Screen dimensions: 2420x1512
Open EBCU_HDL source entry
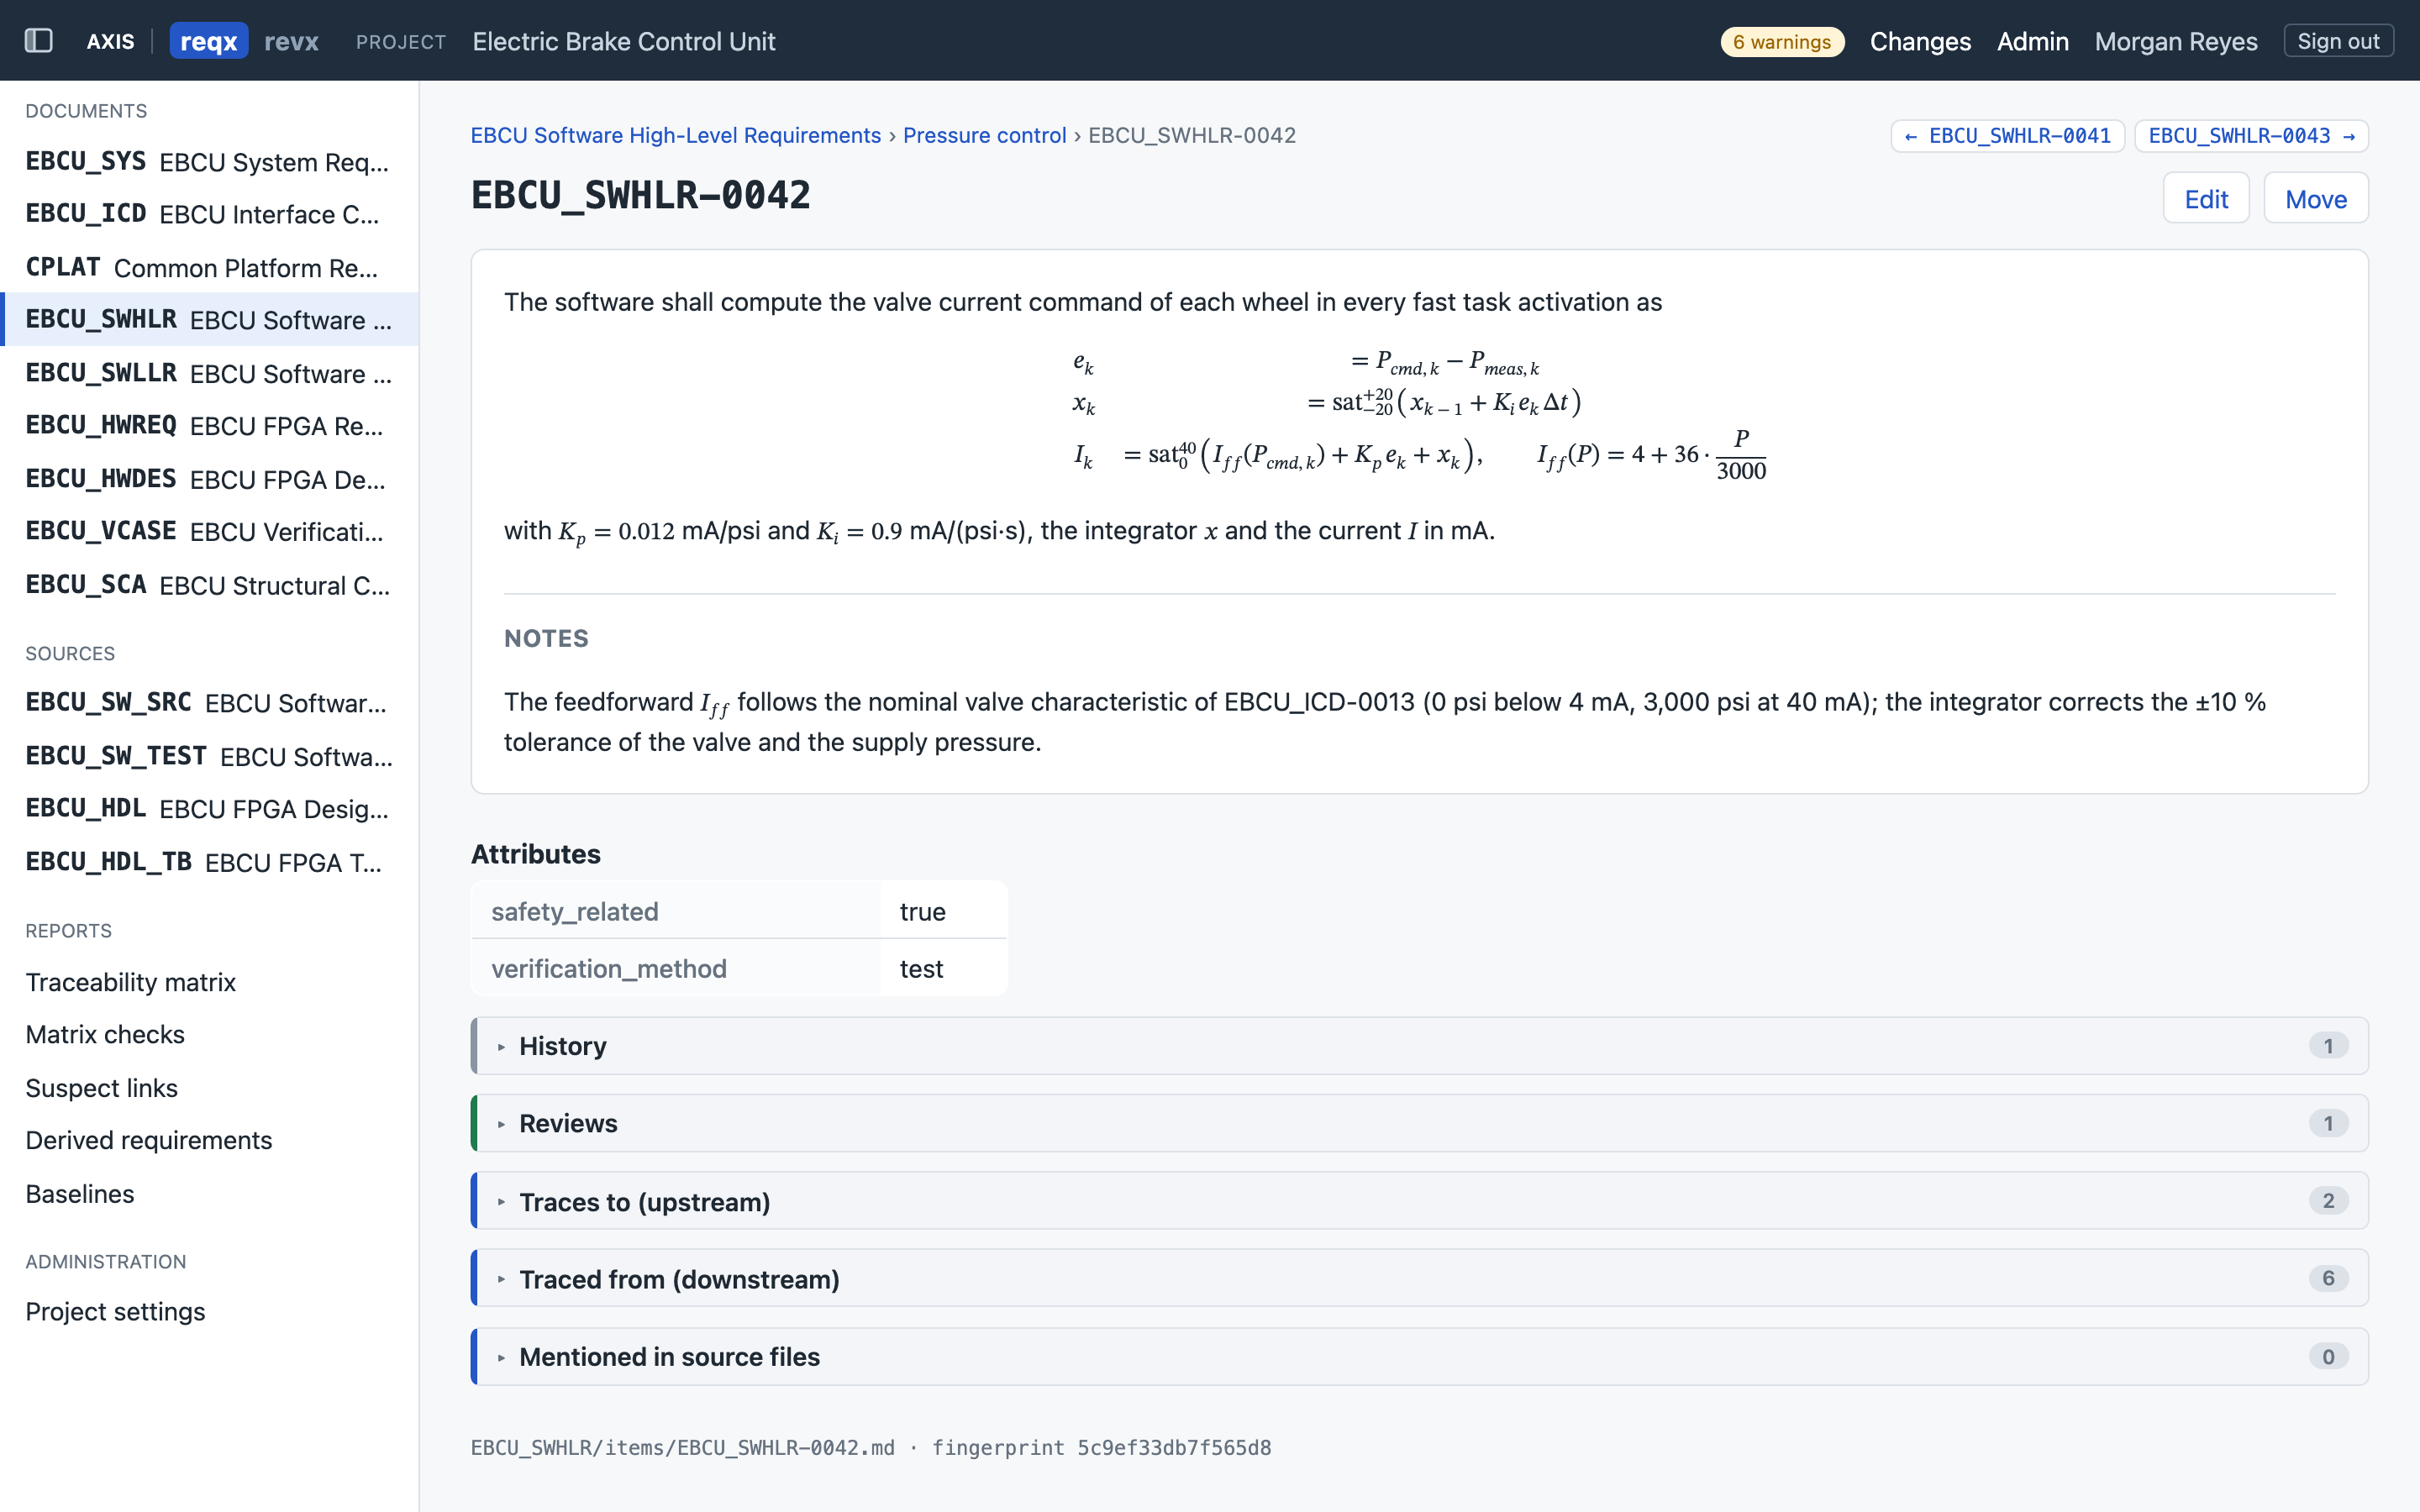click(x=209, y=808)
